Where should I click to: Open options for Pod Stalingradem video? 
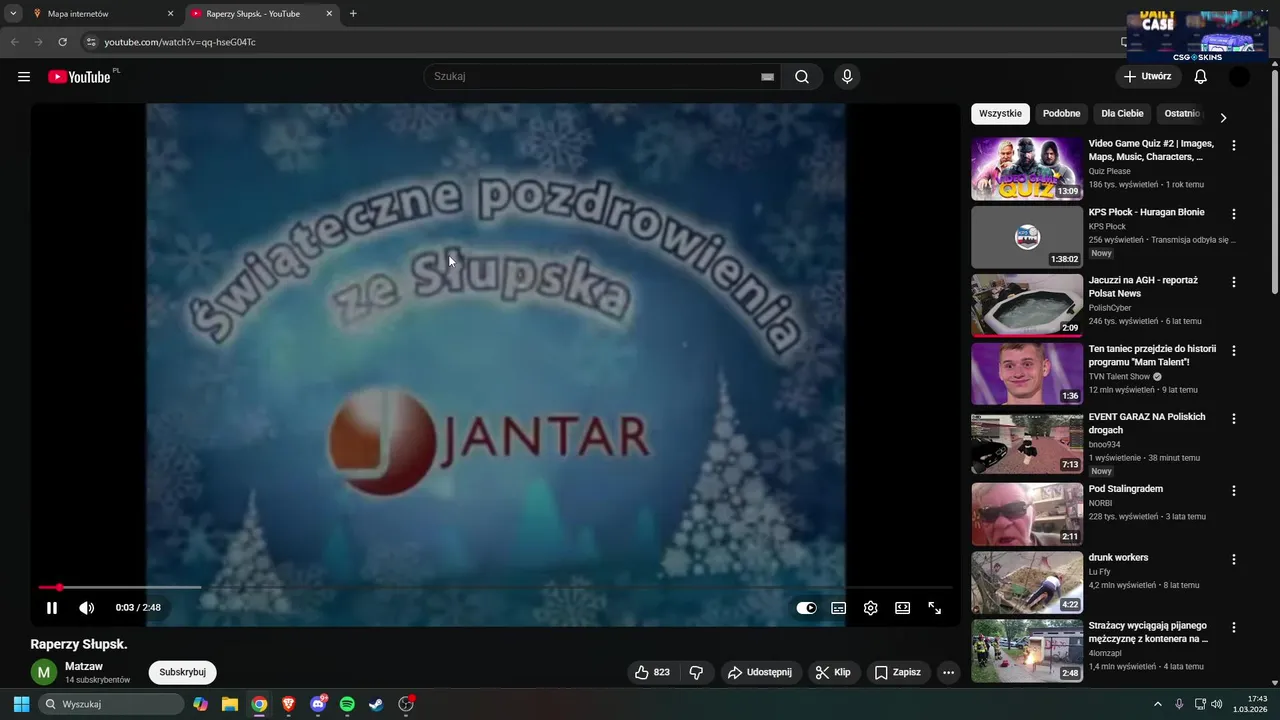[1234, 491]
